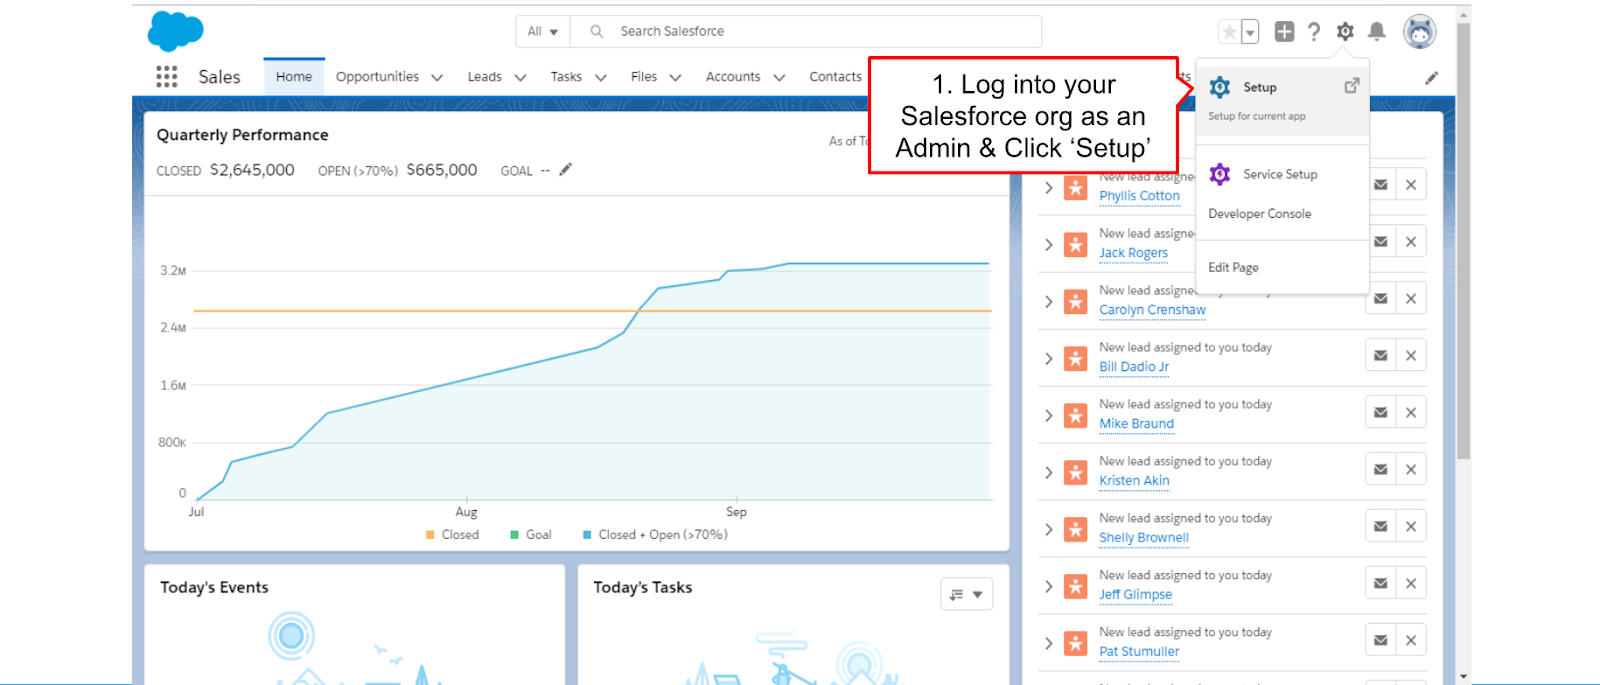This screenshot has height=685, width=1600.
Task: Open Pat Stumuller lead link
Action: (x=1139, y=652)
